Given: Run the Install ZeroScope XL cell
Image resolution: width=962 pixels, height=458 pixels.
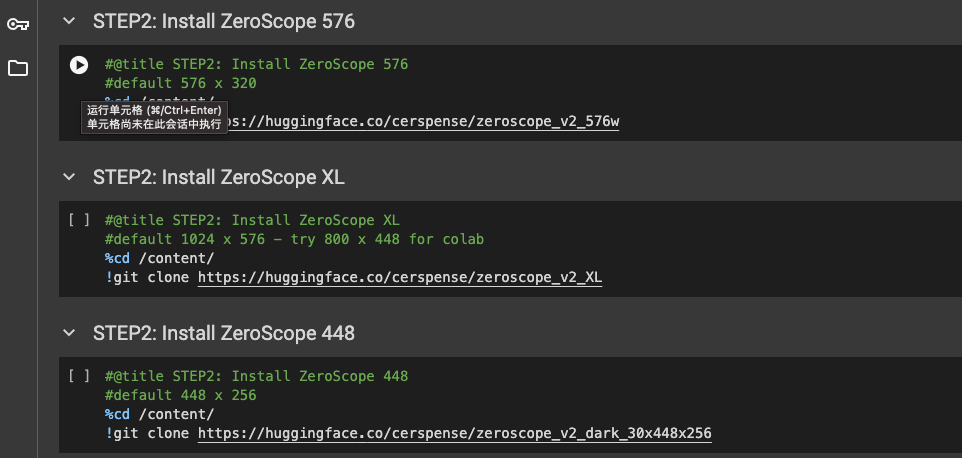Looking at the screenshot, I should click(79, 221).
